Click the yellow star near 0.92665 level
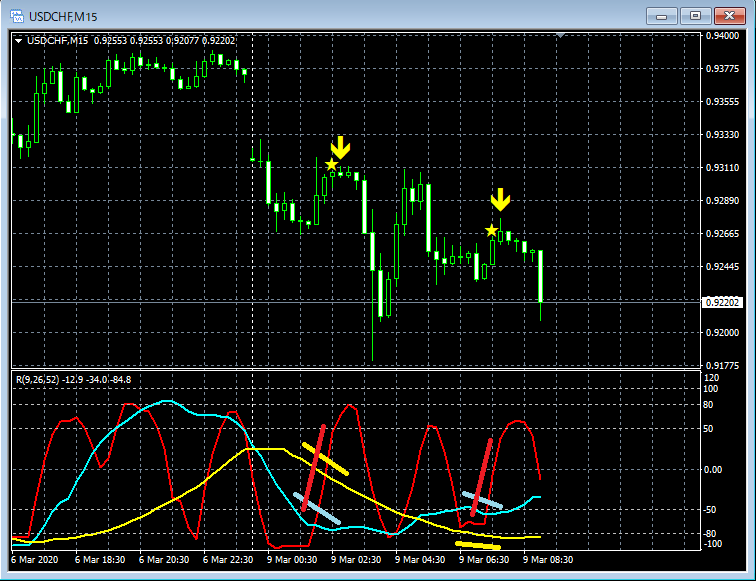 tap(491, 230)
